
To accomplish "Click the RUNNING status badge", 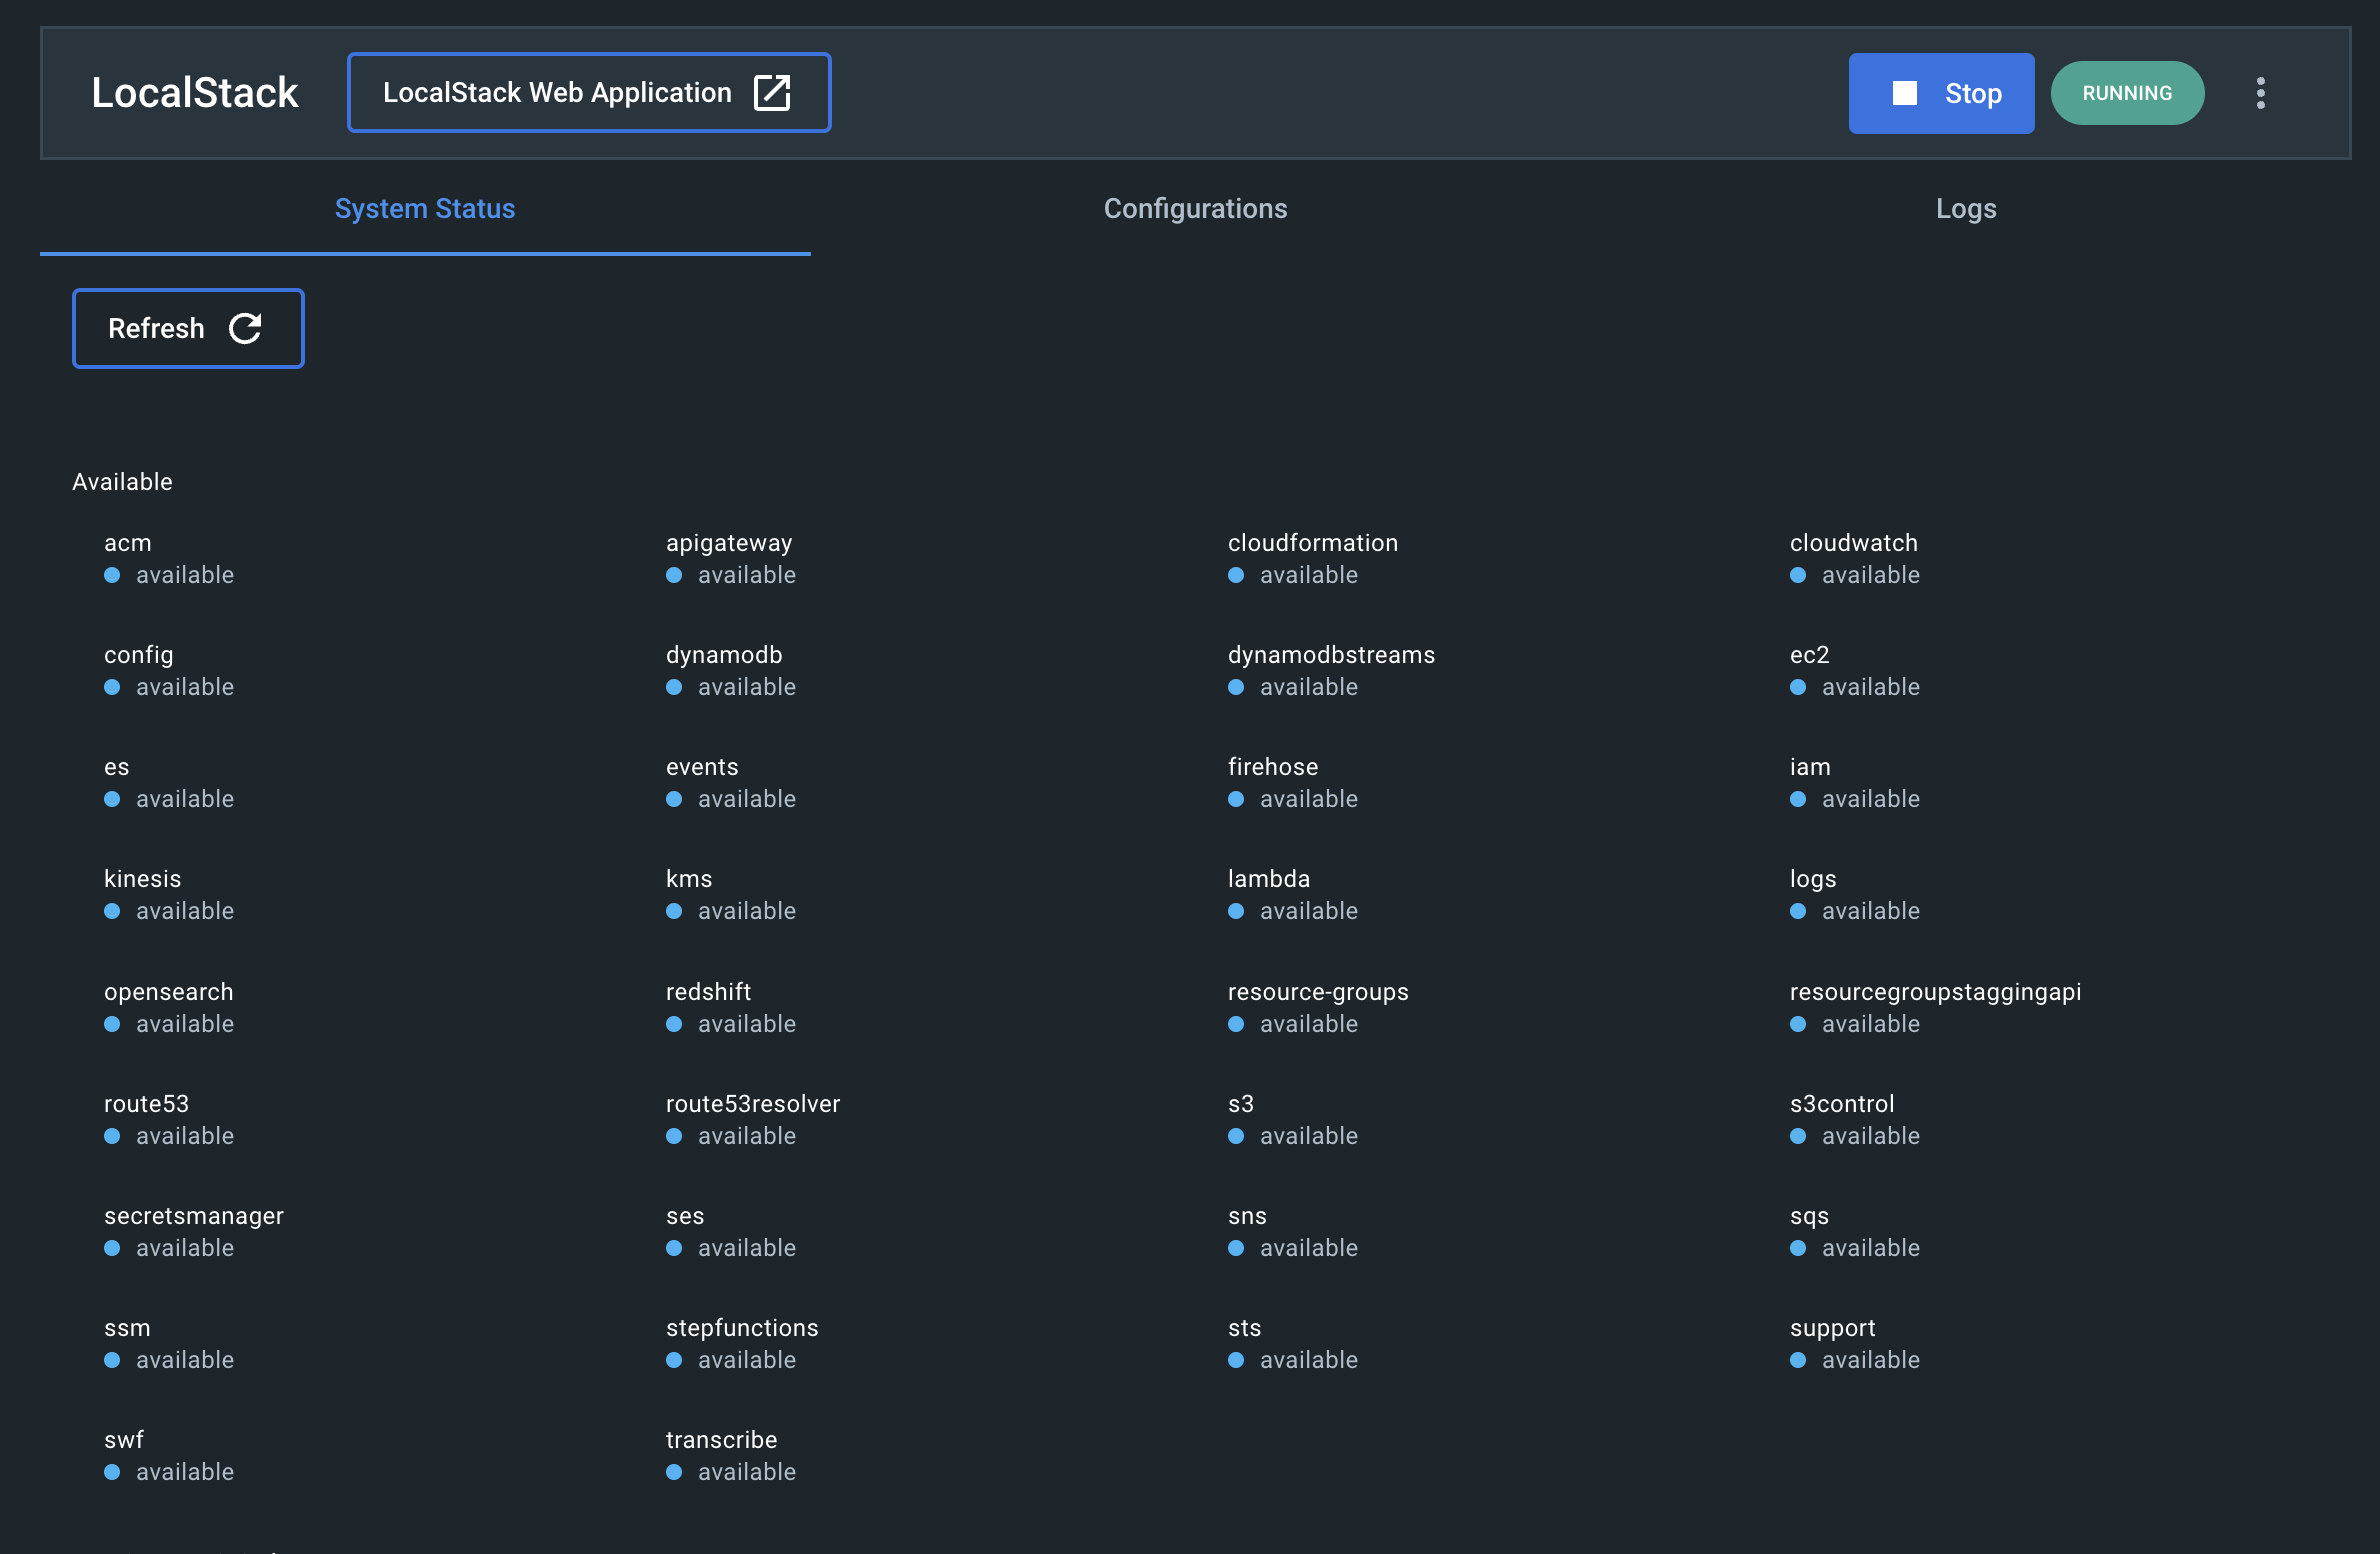I will 2127,93.
